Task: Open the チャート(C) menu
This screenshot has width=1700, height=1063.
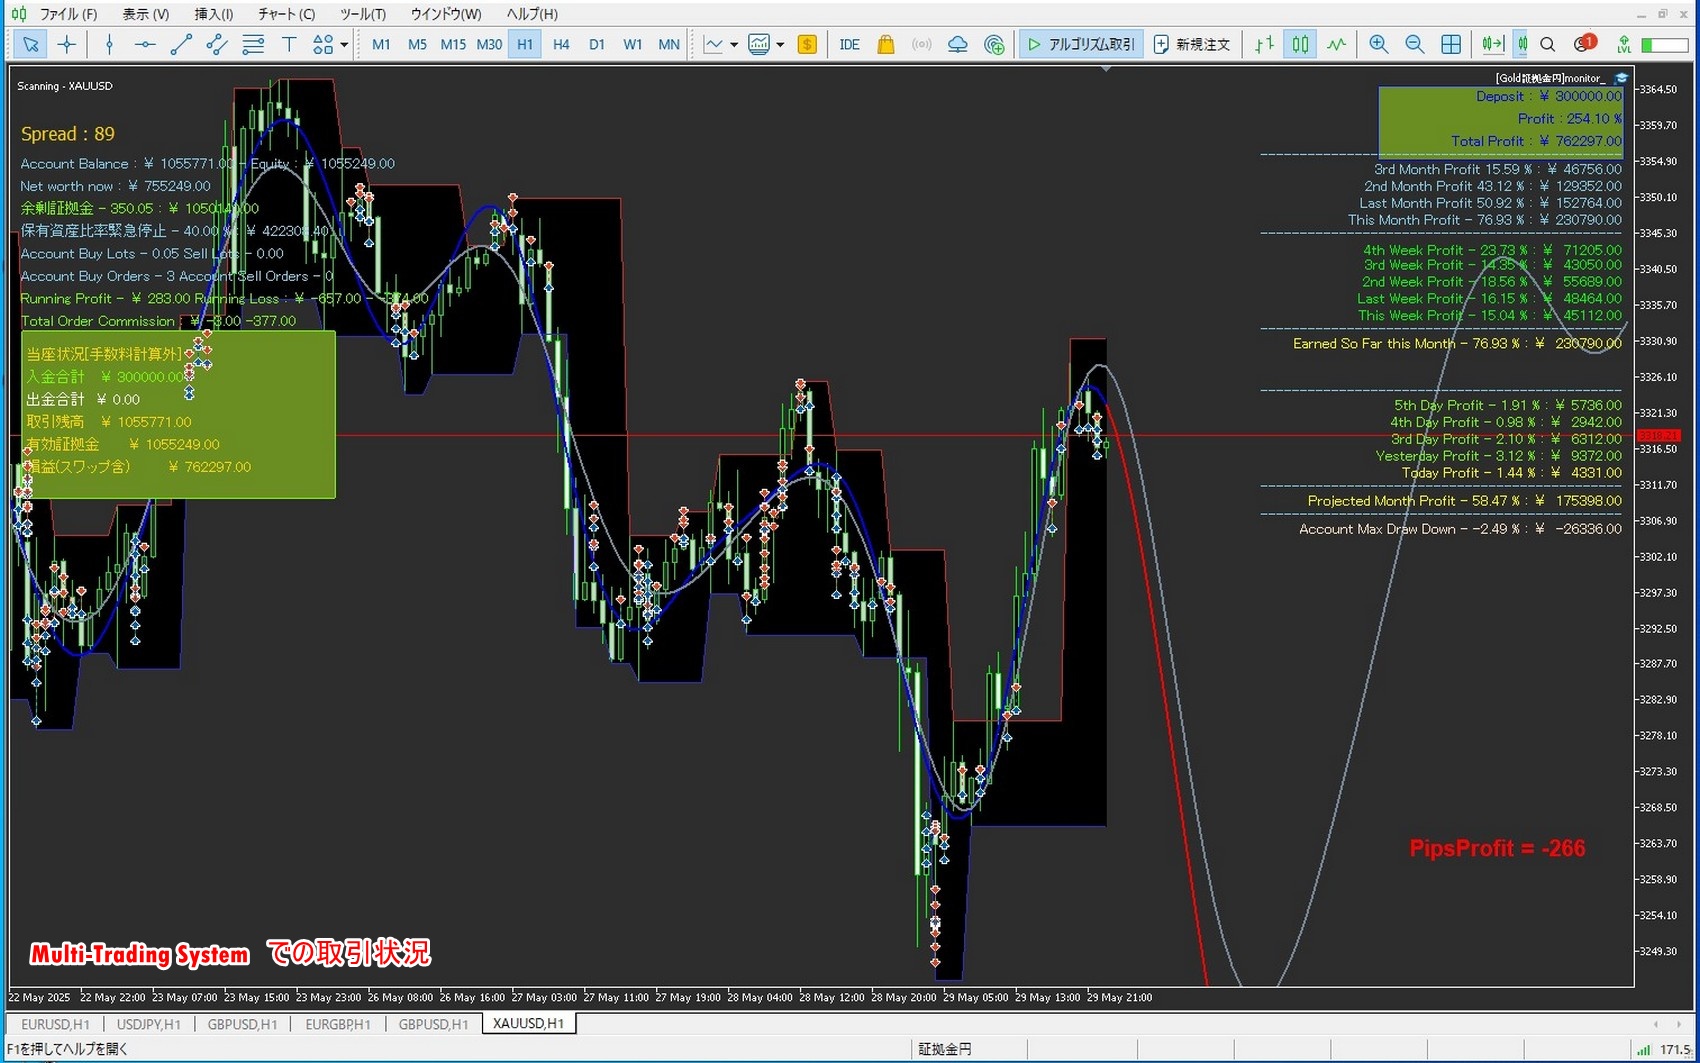Action: (286, 14)
